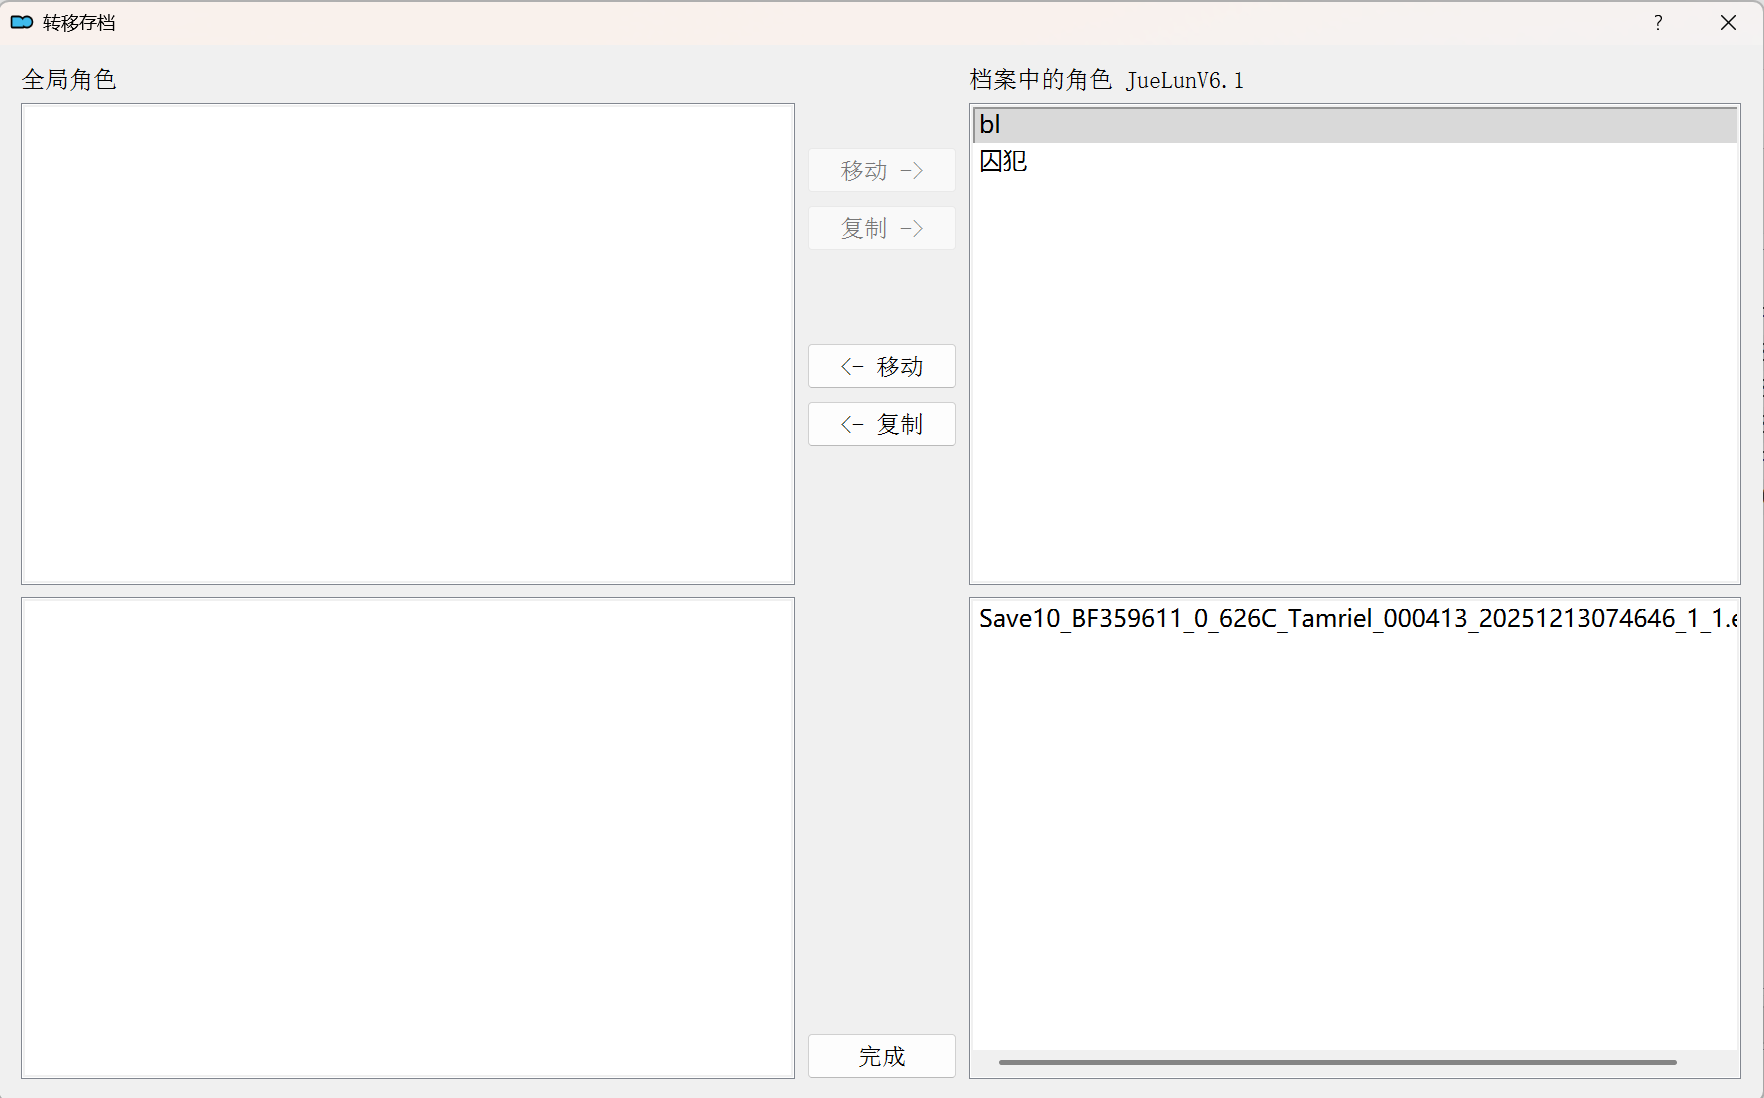This screenshot has width=1764, height=1098.
Task: Click the 转移存档 window title text
Action: click(79, 22)
